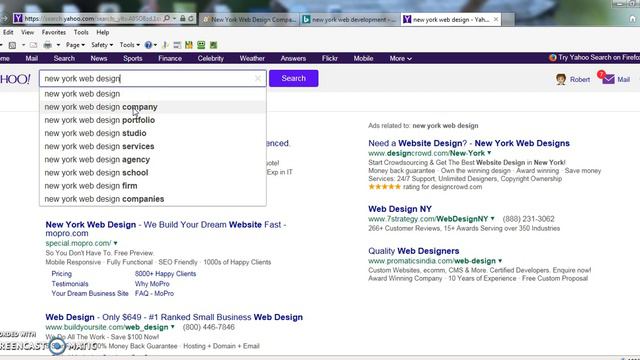The width and height of the screenshot is (640, 360).
Task: Click the calendar-like toolbar icon after Help
Action: point(177,45)
